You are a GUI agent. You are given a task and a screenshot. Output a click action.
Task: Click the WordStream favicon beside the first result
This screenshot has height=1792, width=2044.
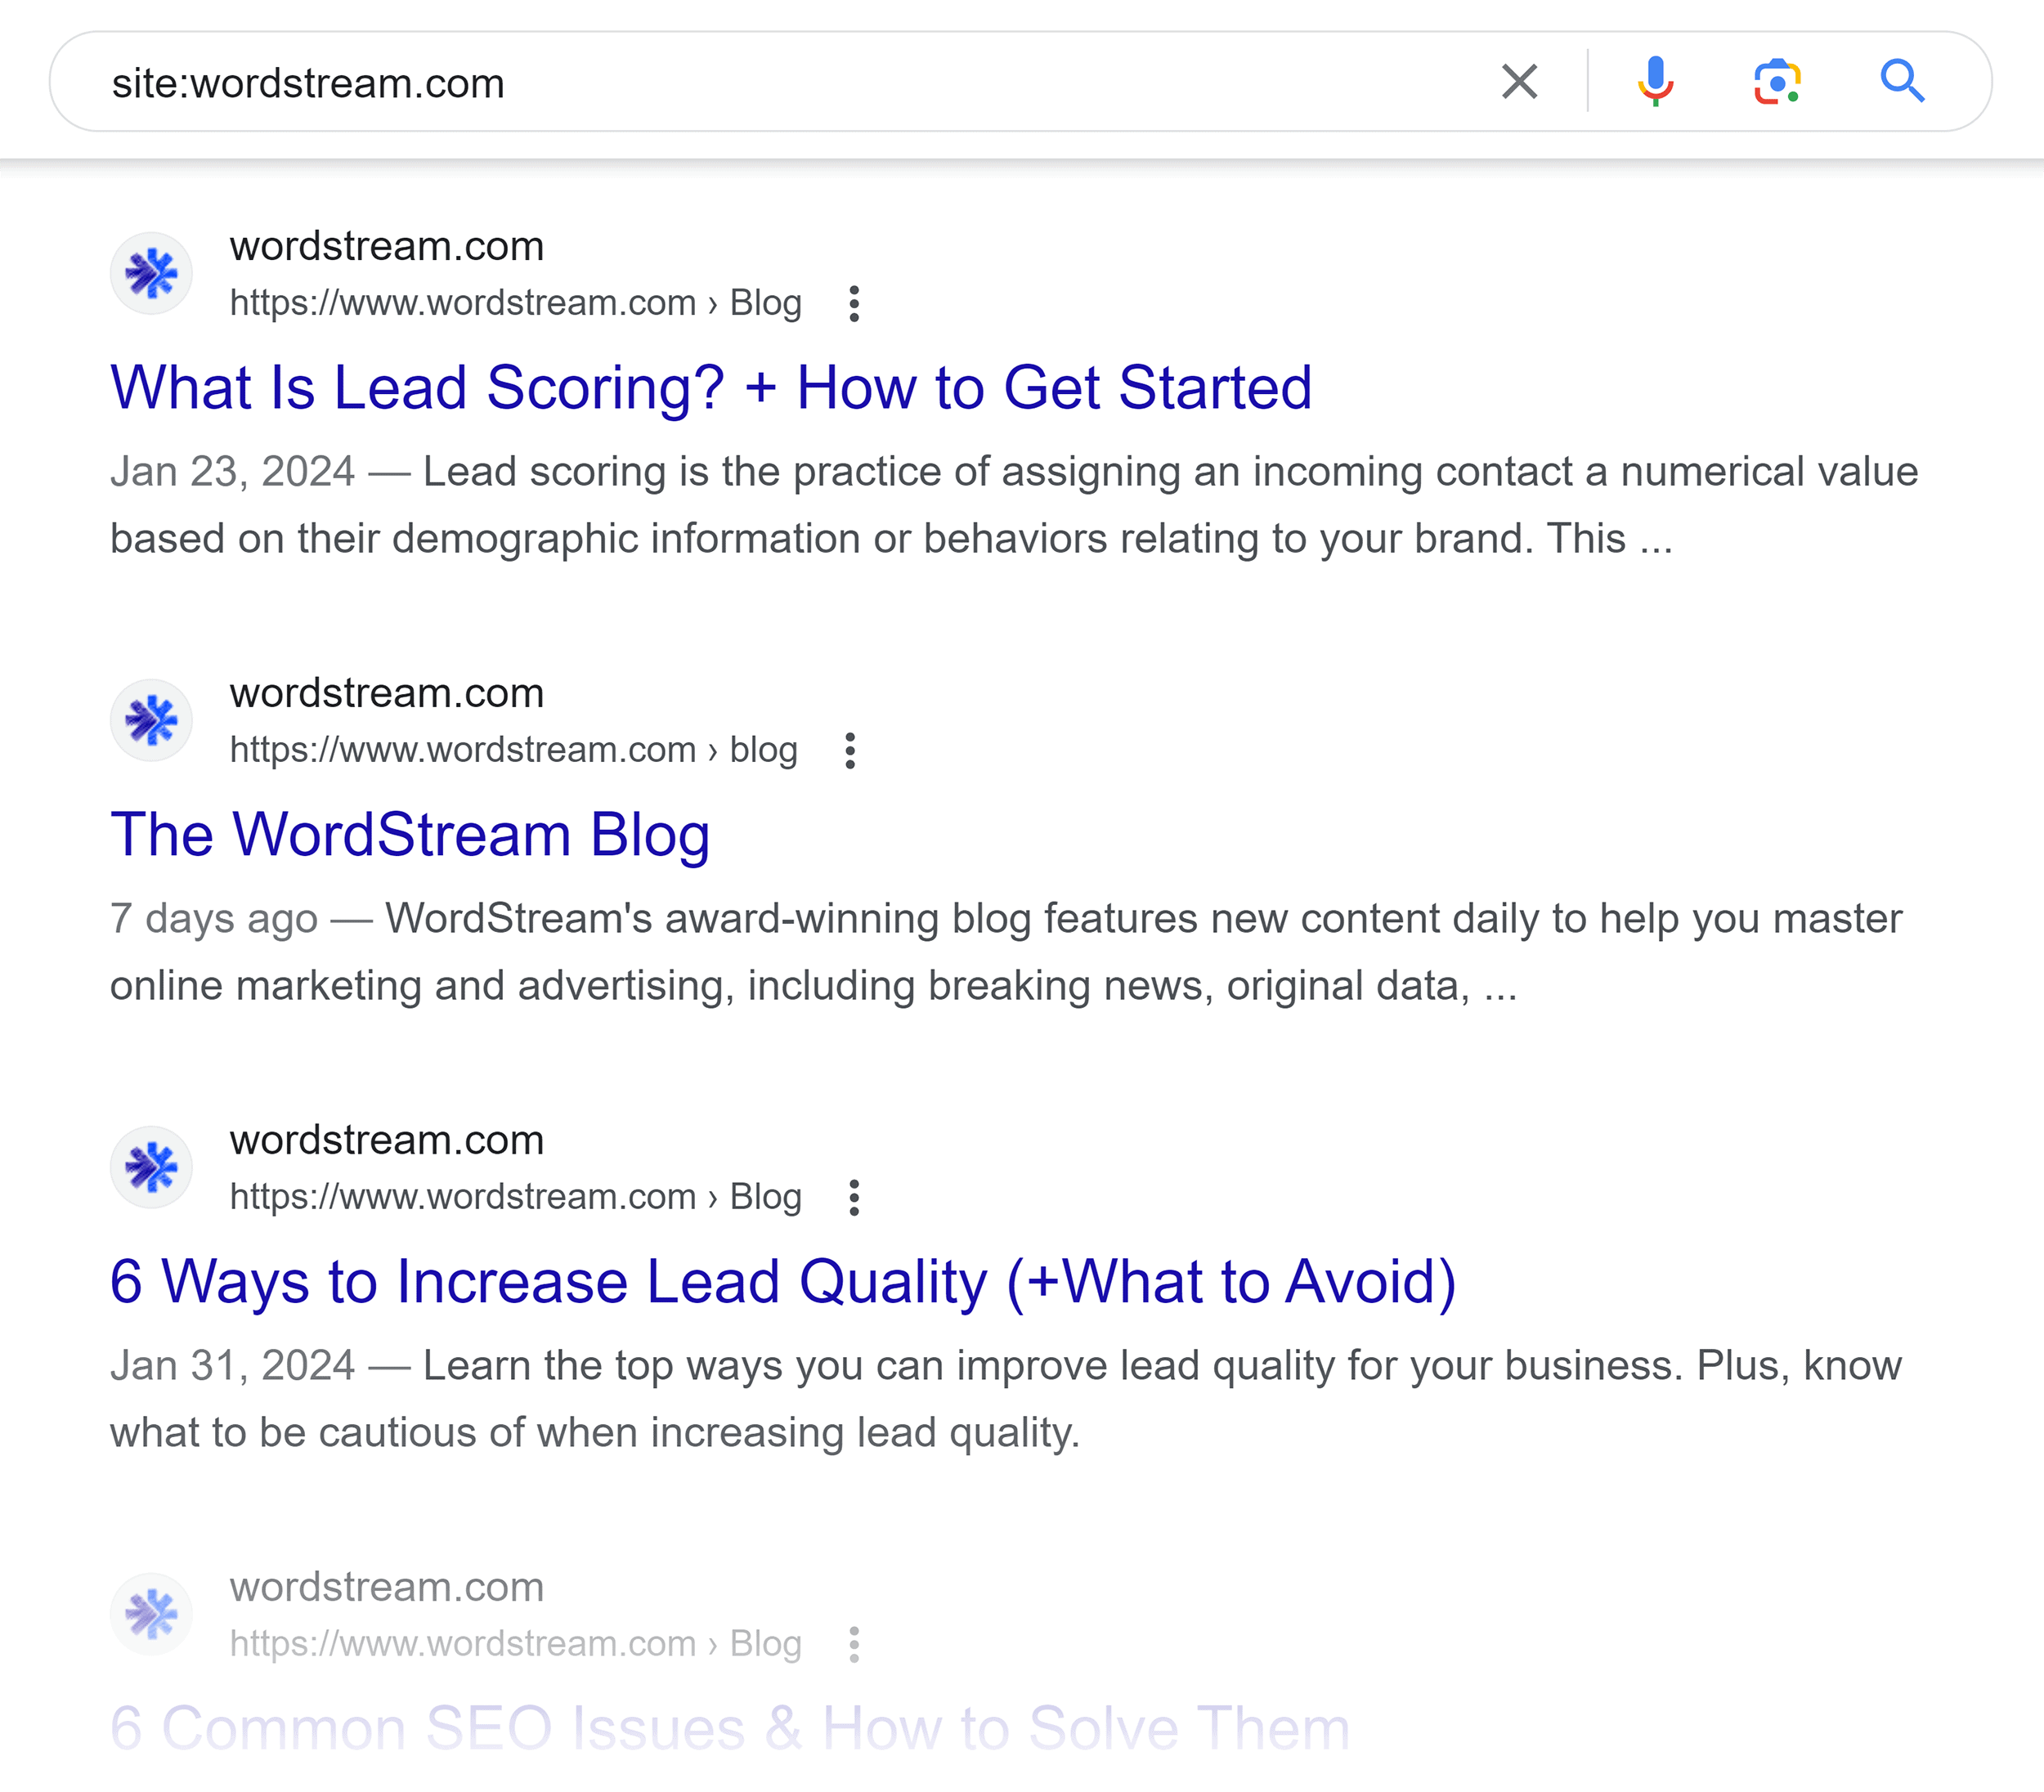[151, 272]
